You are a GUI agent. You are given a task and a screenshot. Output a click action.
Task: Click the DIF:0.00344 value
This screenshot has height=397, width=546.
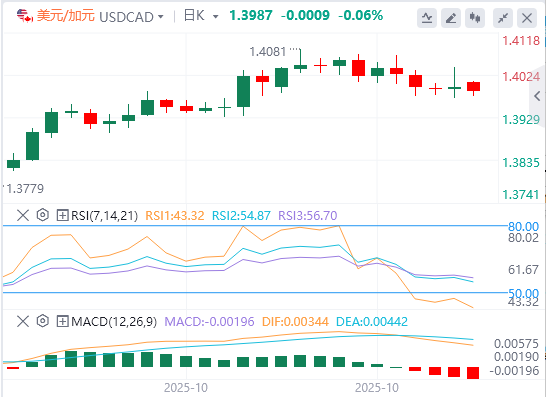tap(295, 321)
